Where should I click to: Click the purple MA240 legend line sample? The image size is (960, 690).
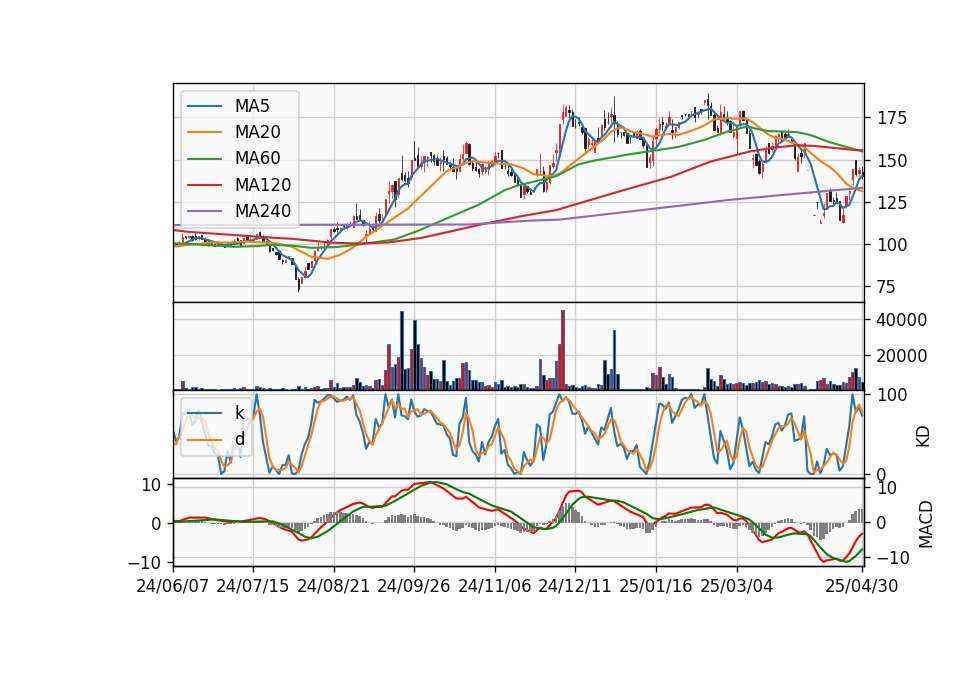tap(204, 211)
